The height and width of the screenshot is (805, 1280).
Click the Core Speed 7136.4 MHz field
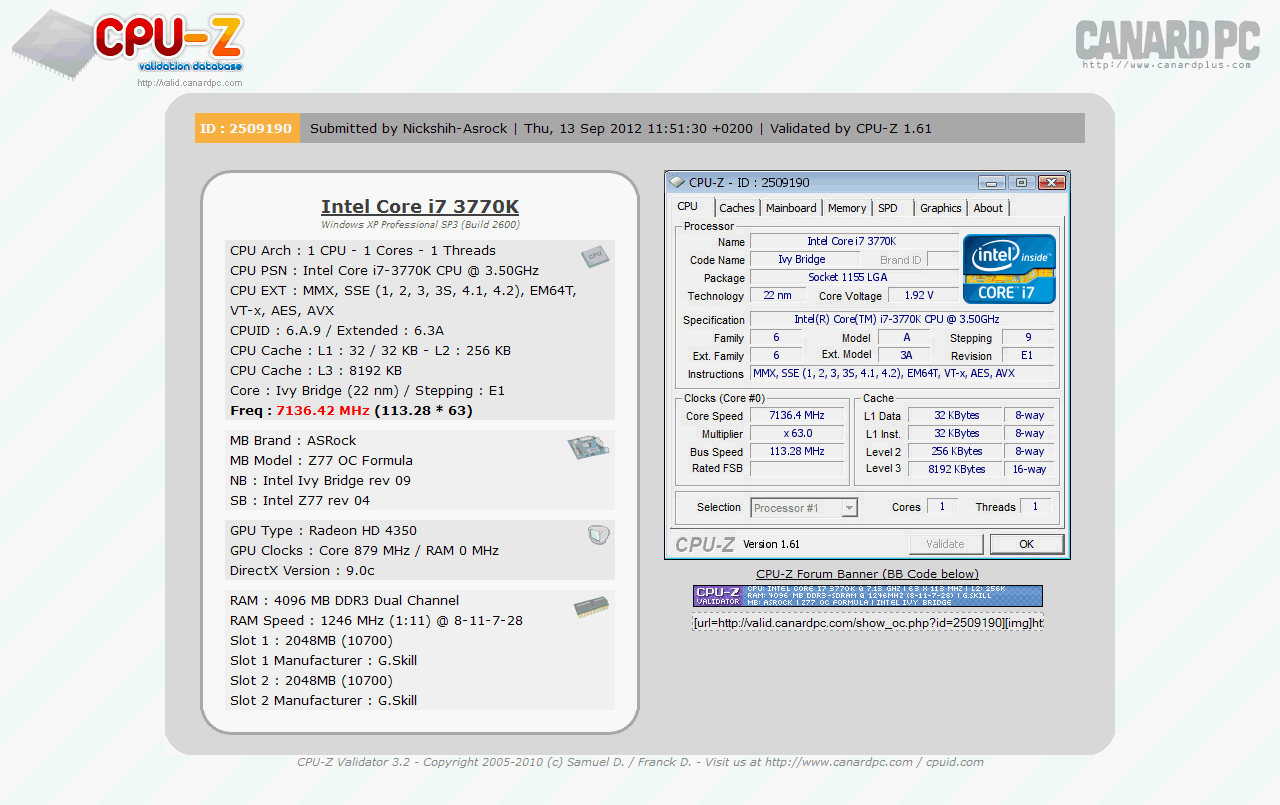coord(796,416)
